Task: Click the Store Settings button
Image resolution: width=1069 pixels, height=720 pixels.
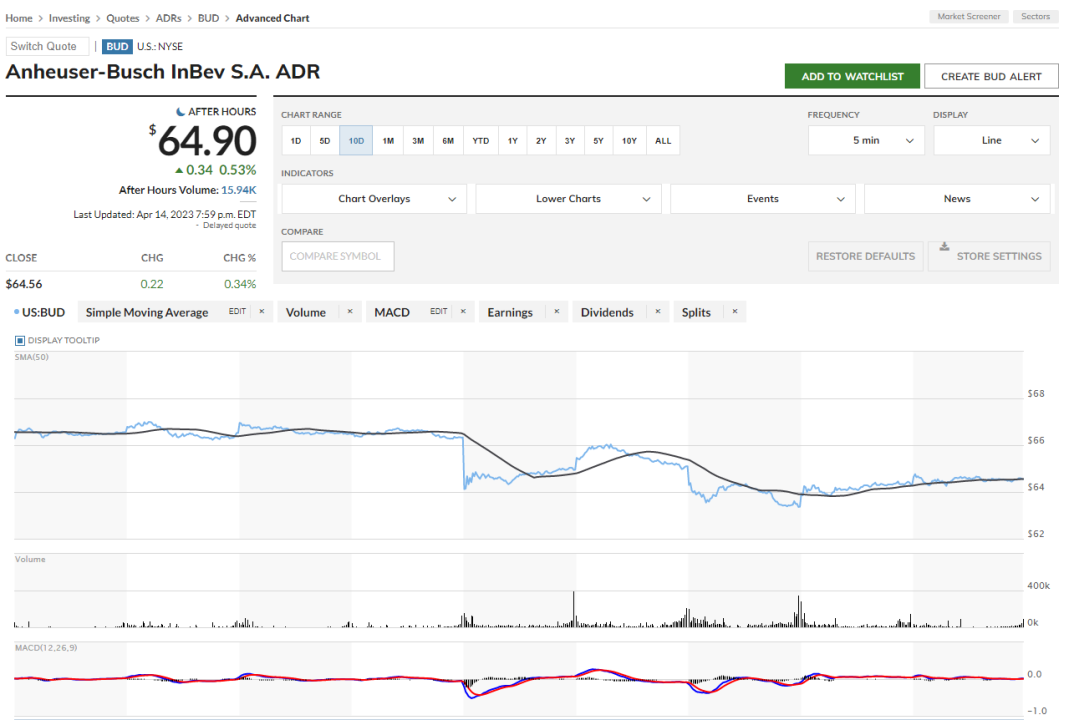Action: (989, 256)
